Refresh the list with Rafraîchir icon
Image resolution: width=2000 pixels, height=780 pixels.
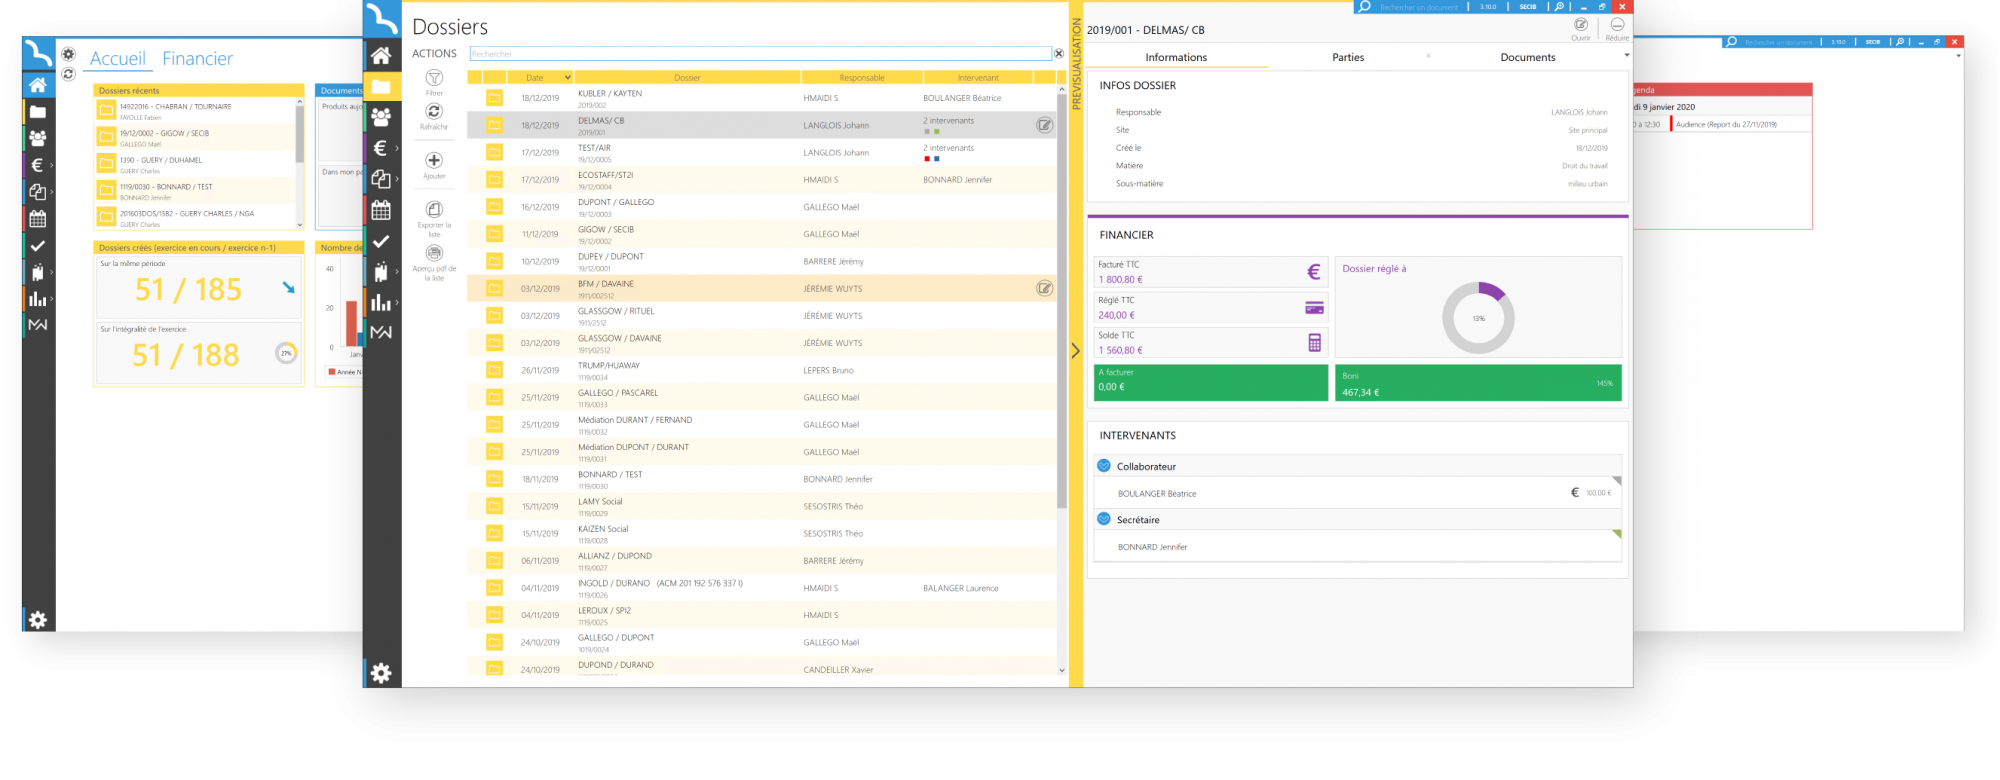point(434,112)
